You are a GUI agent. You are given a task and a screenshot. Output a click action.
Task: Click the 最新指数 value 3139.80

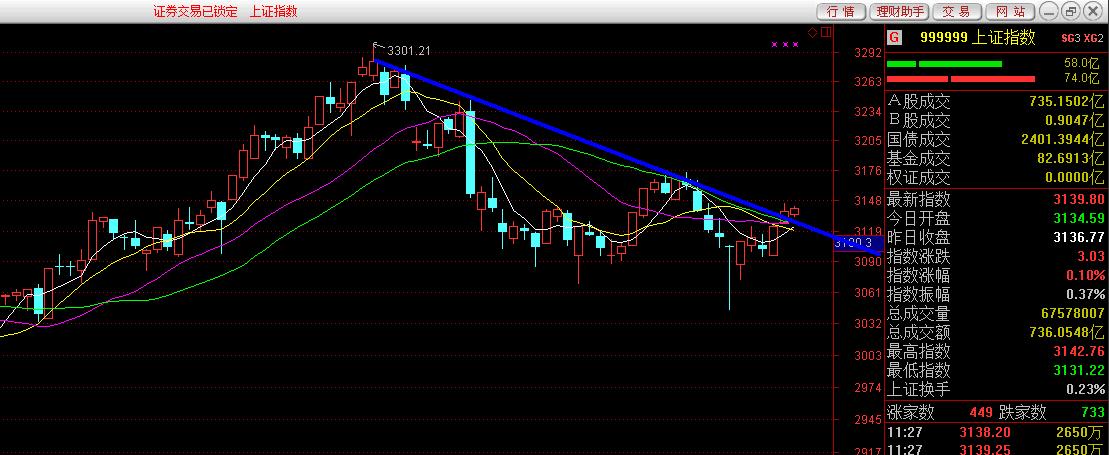(x=1079, y=200)
